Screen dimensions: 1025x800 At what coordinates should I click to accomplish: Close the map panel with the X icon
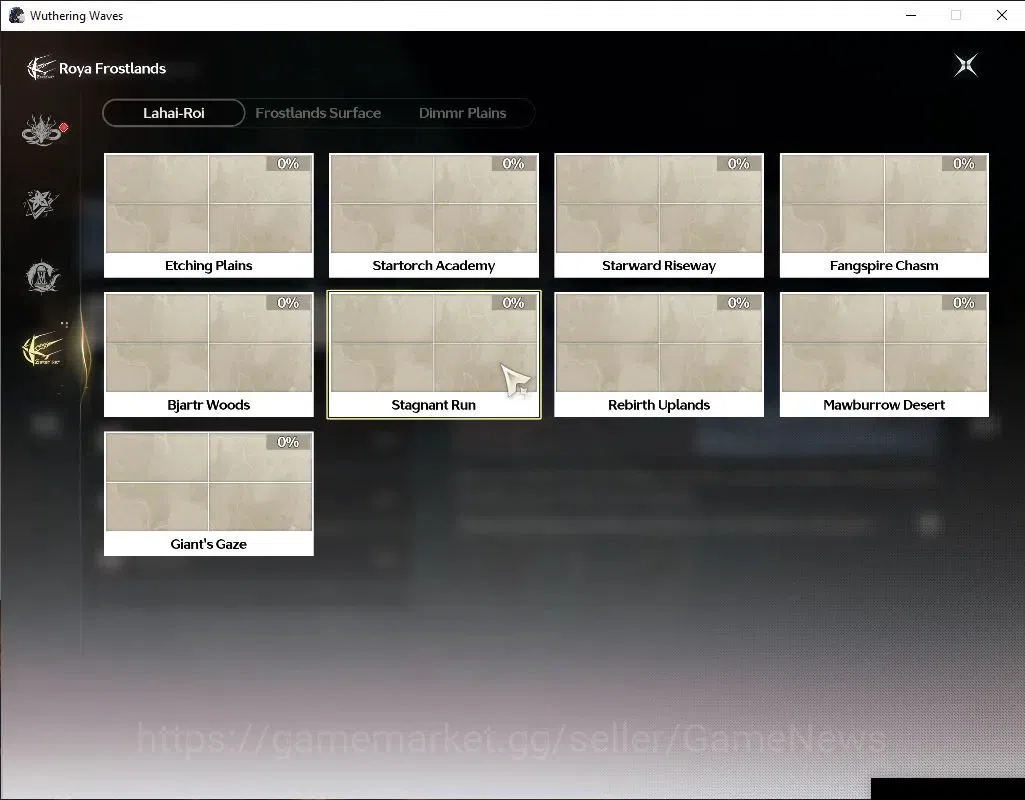[x=966, y=65]
